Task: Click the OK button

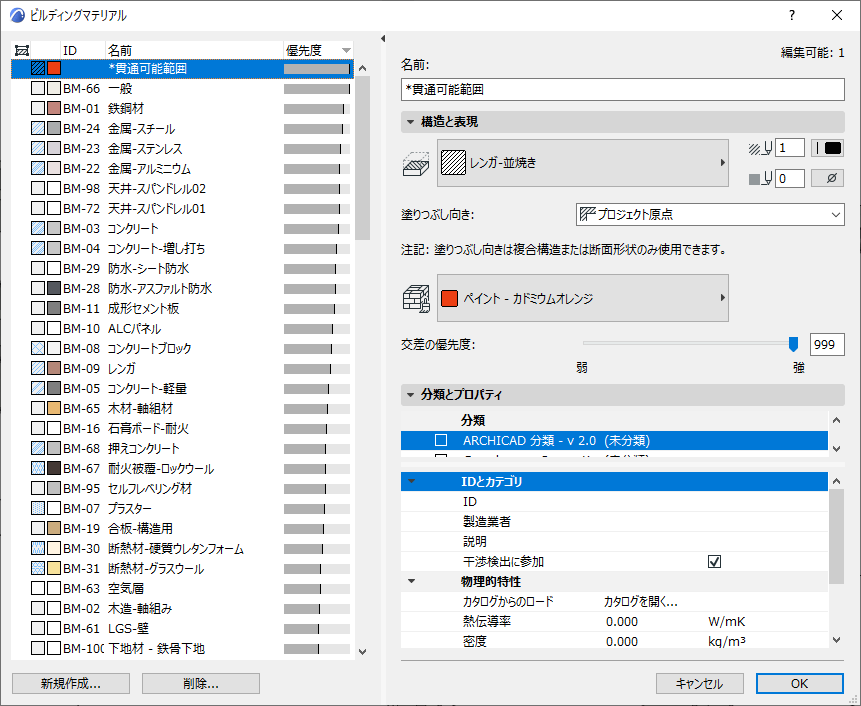Action: click(x=800, y=683)
